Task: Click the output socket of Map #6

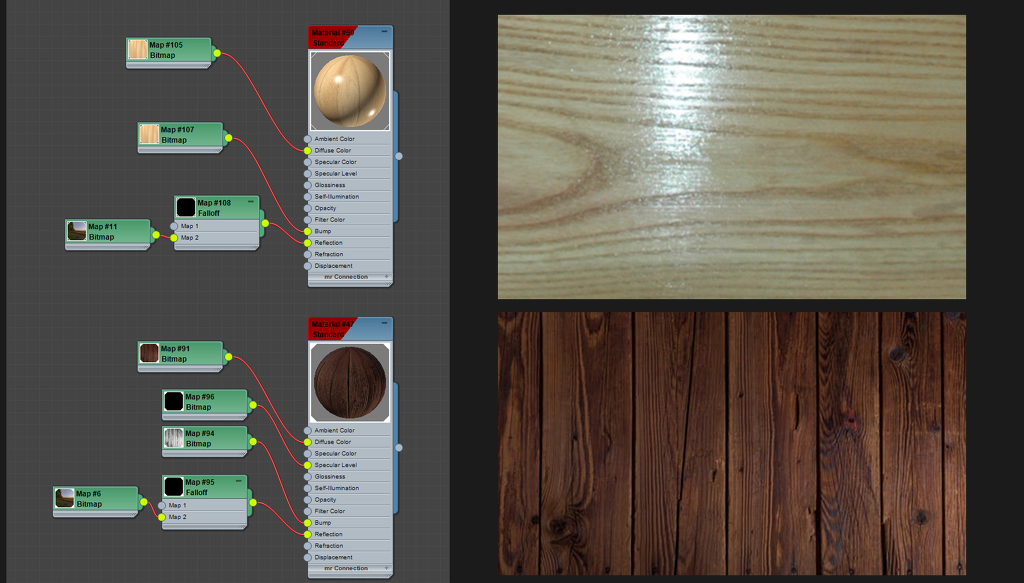Action: point(144,502)
